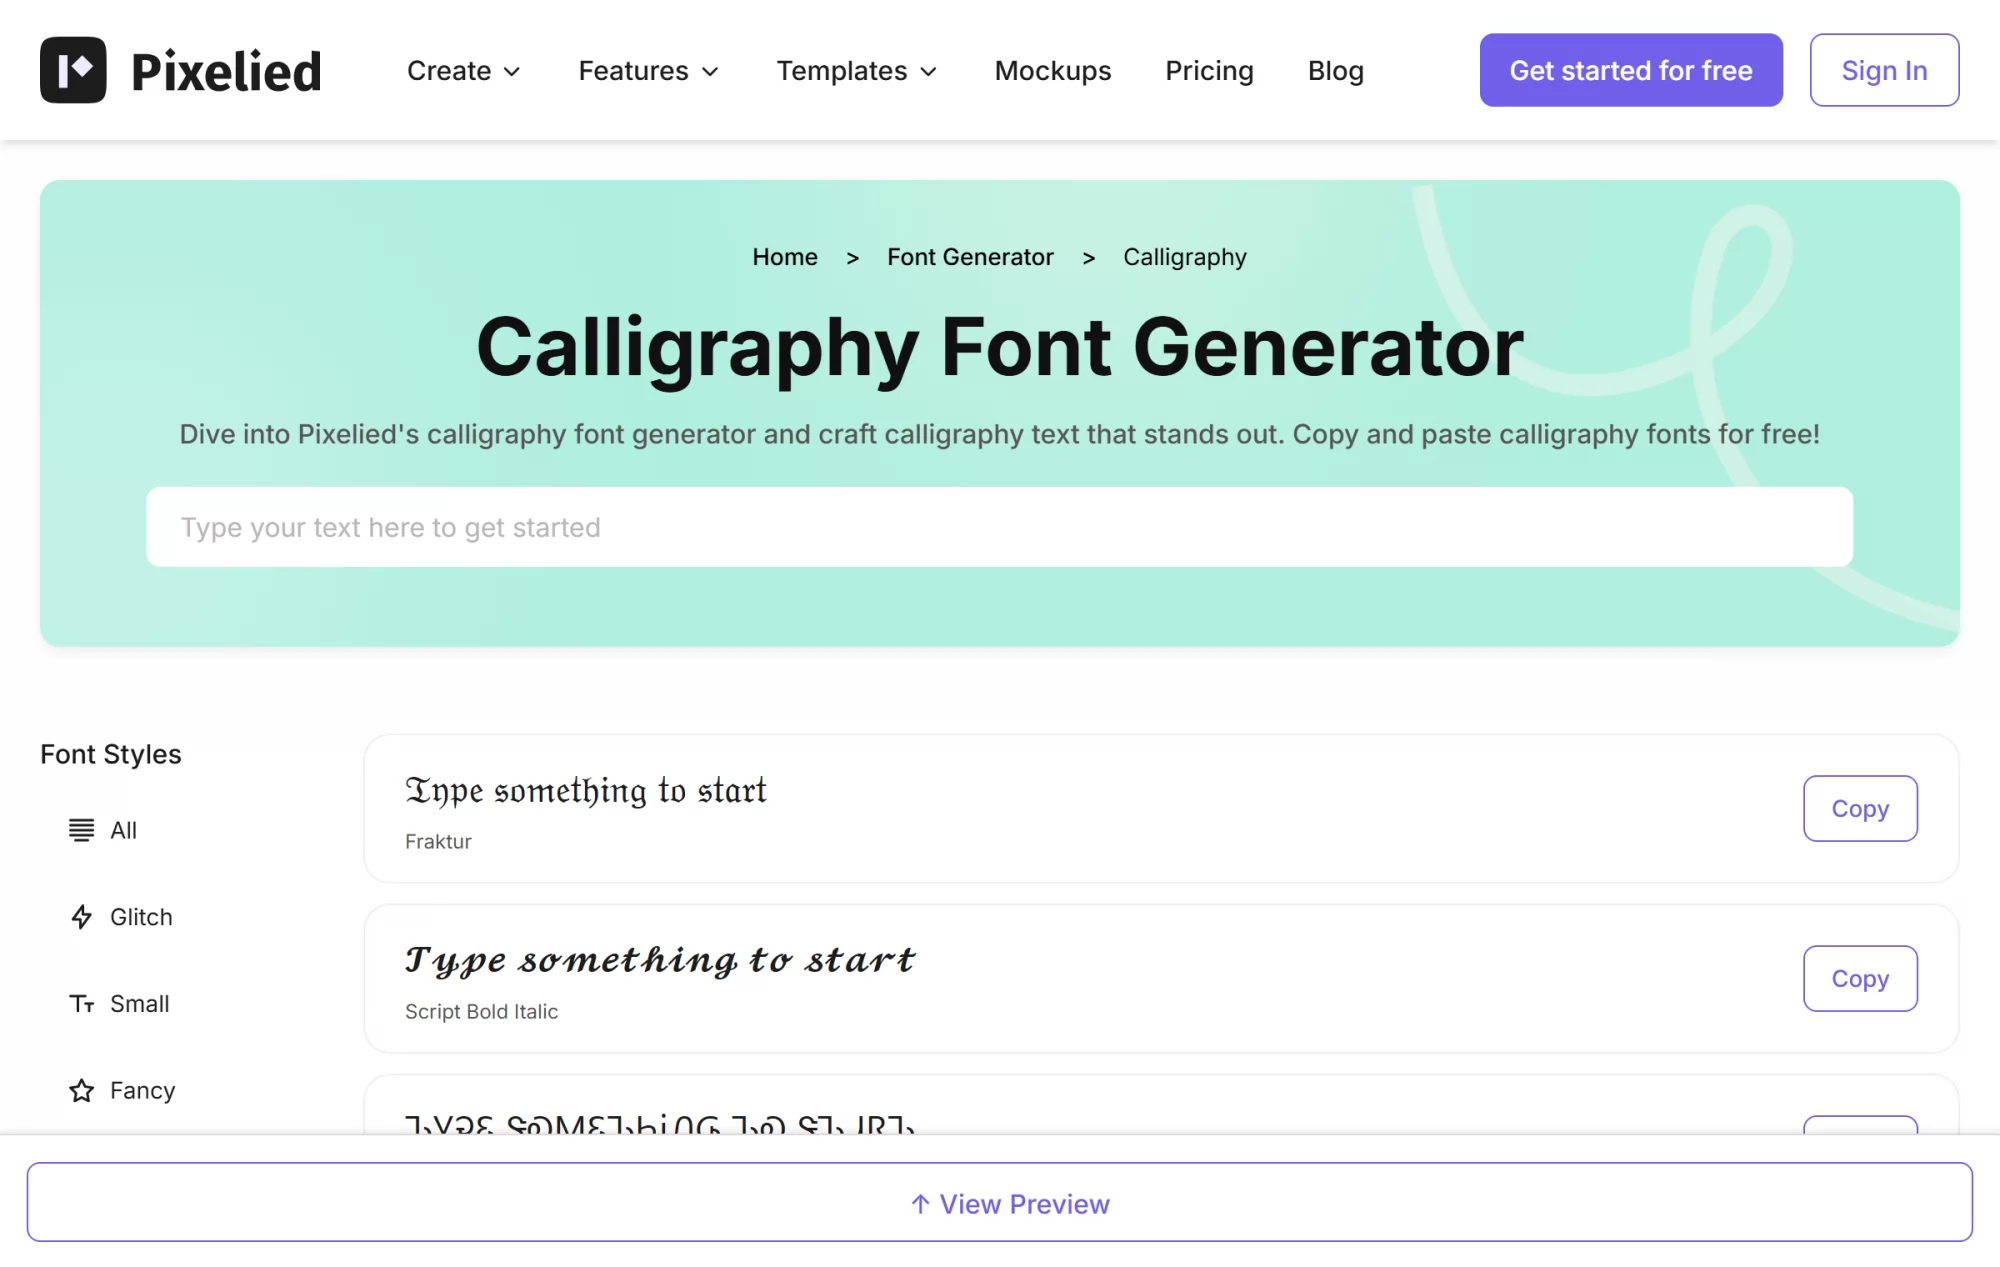Image resolution: width=2000 pixels, height=1267 pixels.
Task: Click the lines icon beside All
Action: click(x=82, y=830)
